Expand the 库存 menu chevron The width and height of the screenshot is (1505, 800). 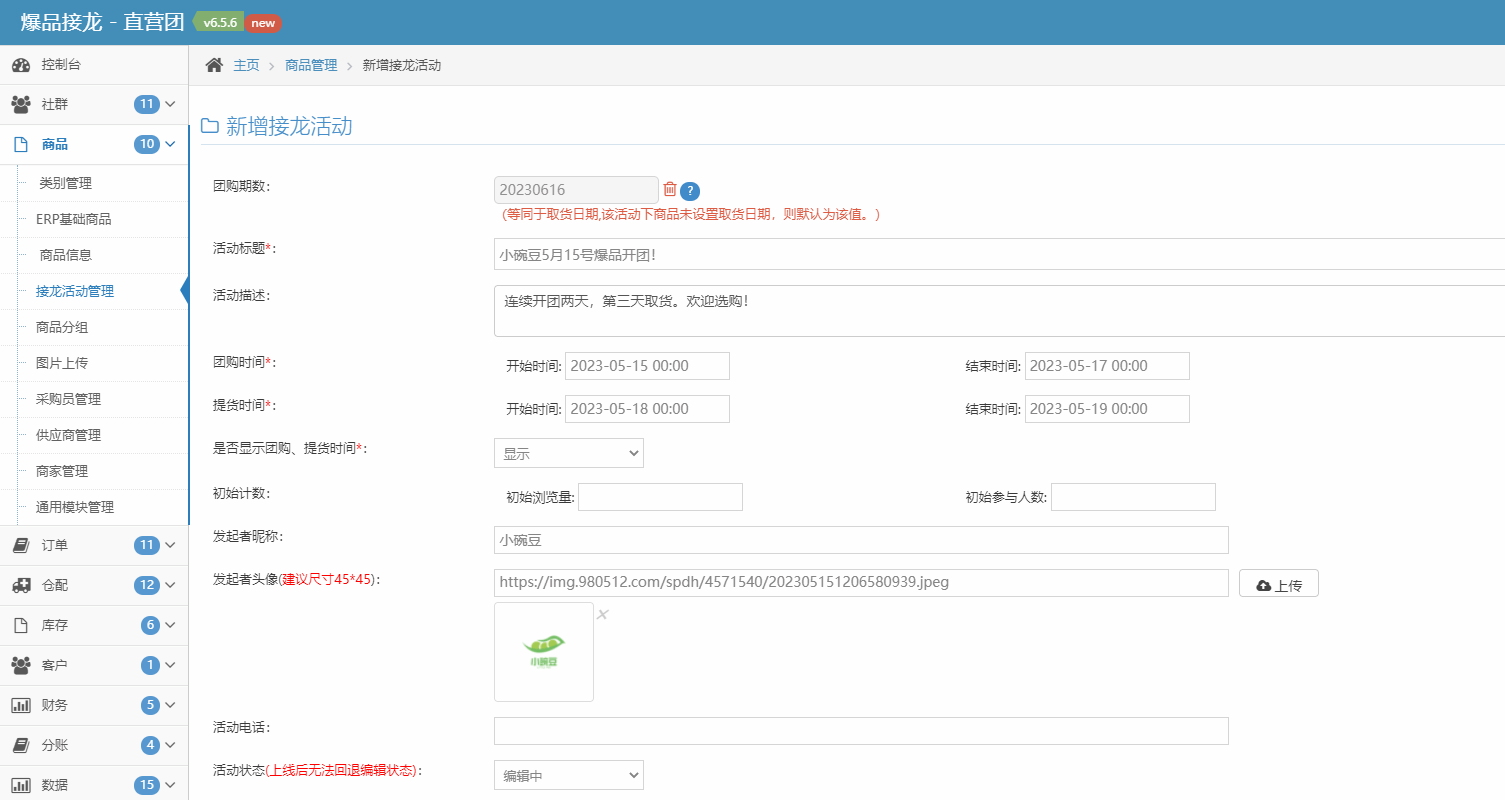click(170, 625)
